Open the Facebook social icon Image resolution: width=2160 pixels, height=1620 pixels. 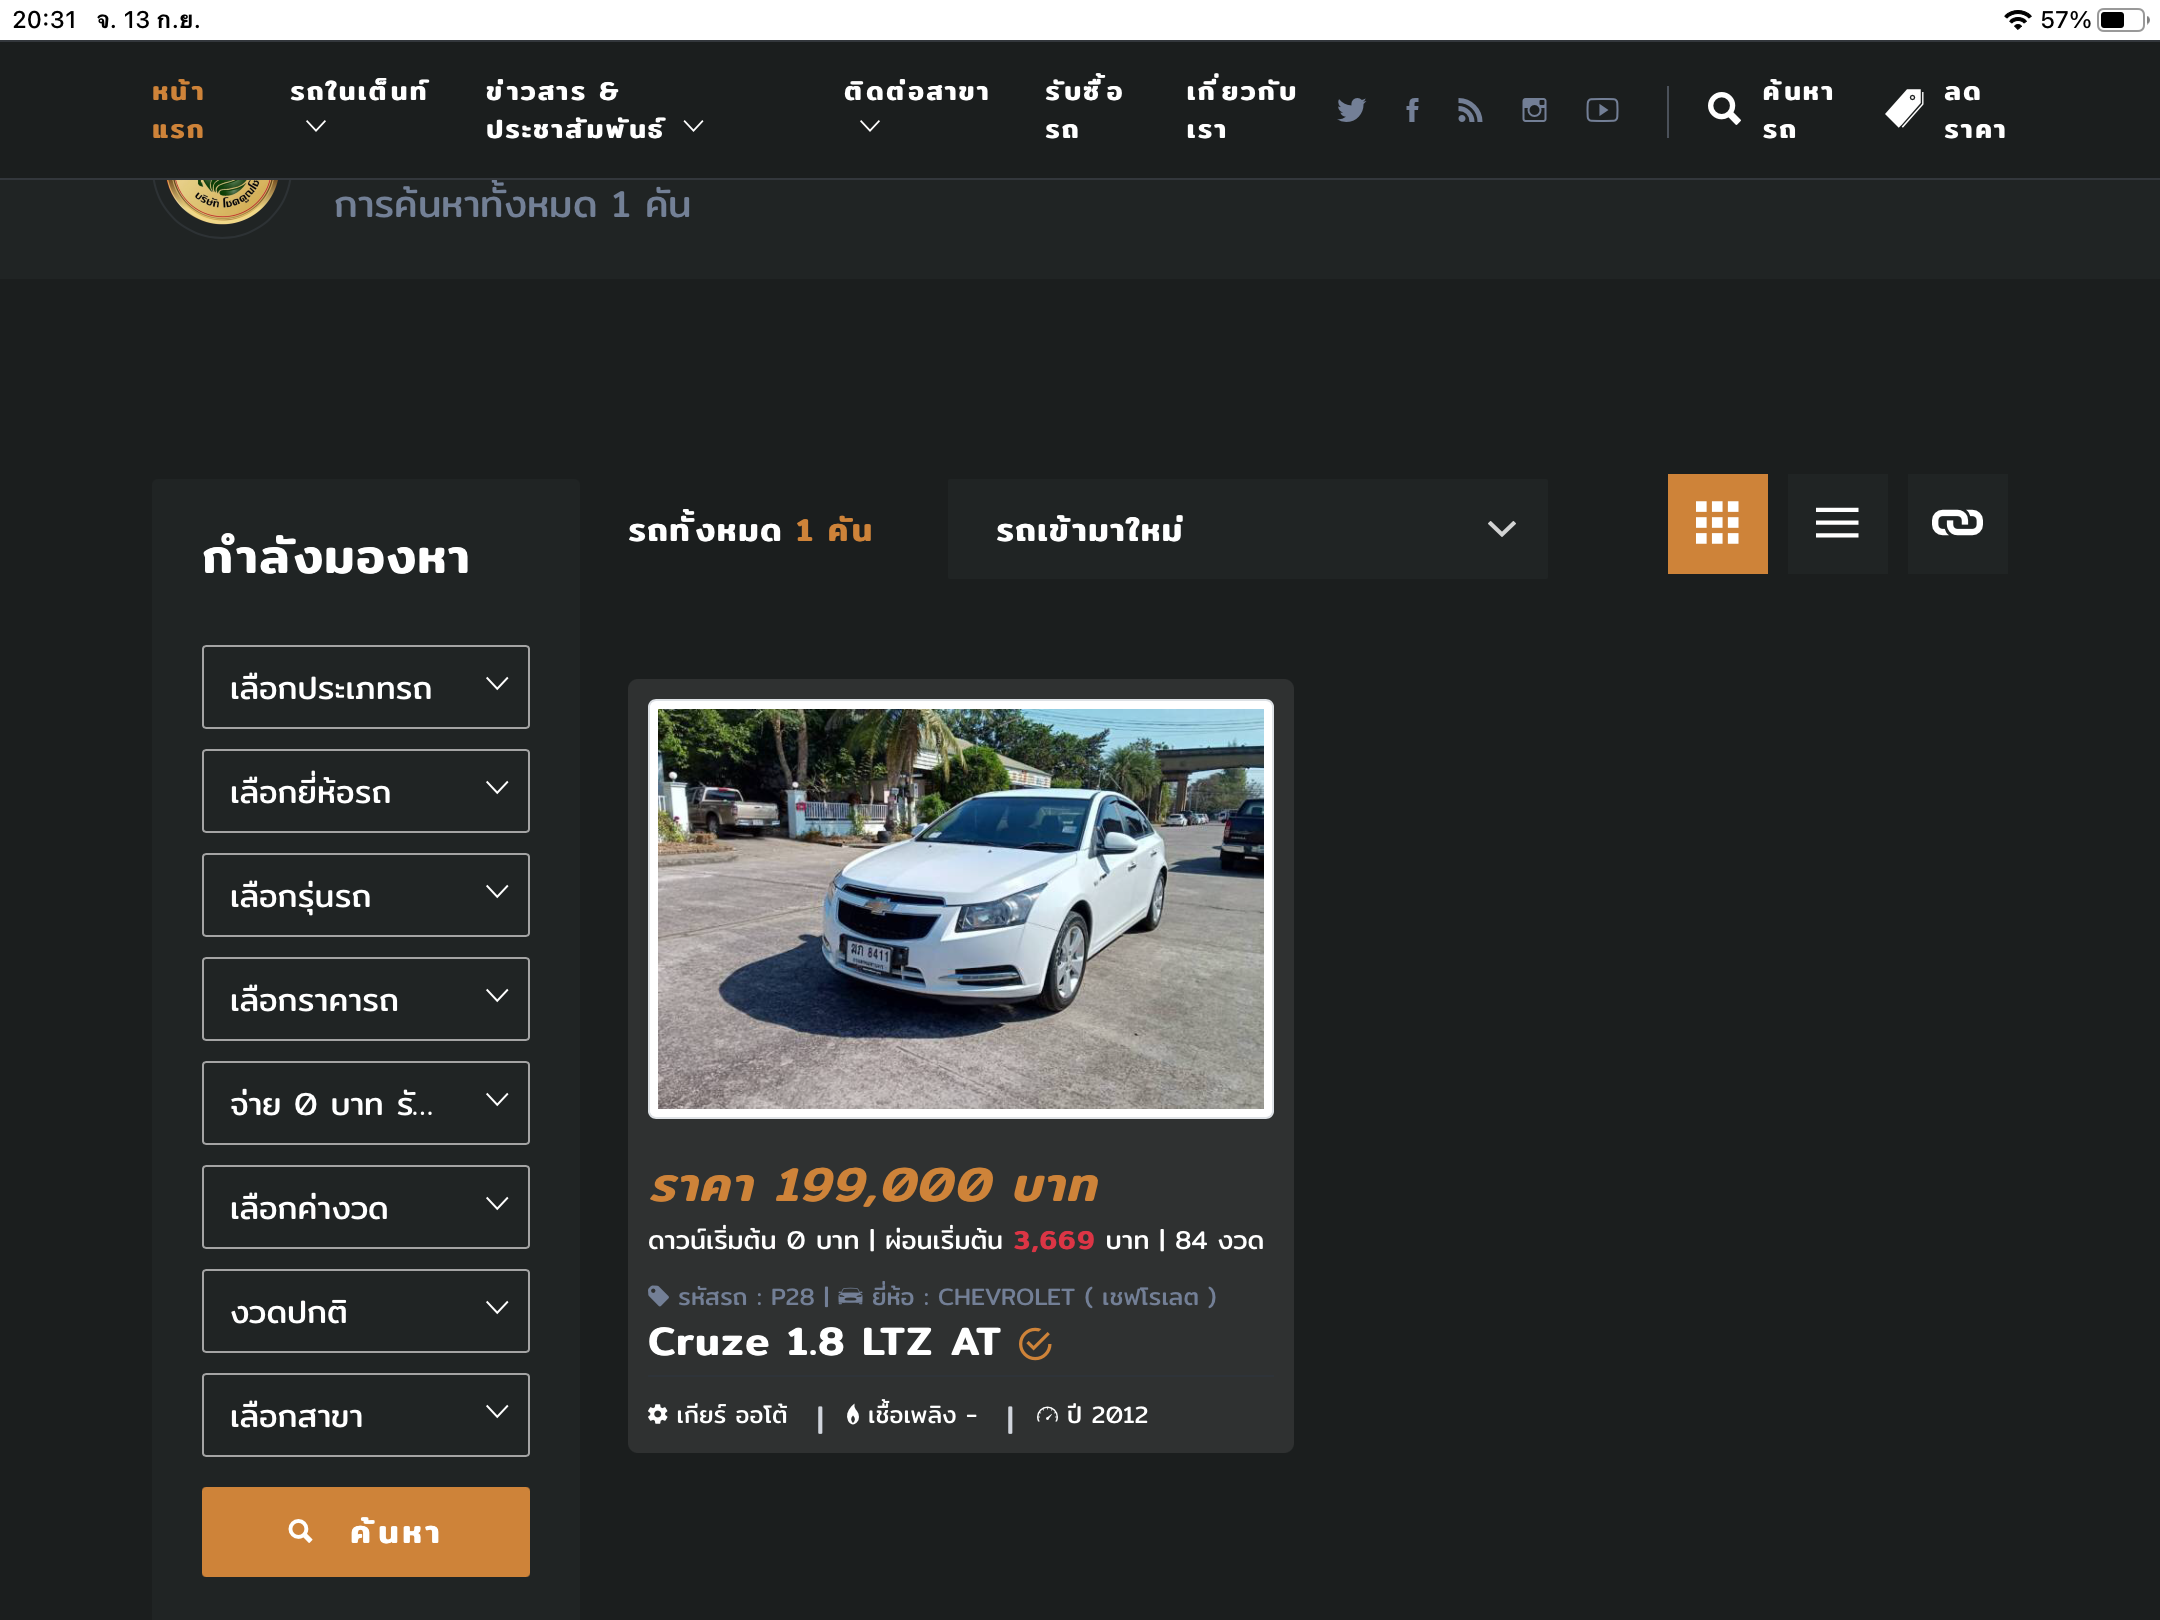[1412, 110]
